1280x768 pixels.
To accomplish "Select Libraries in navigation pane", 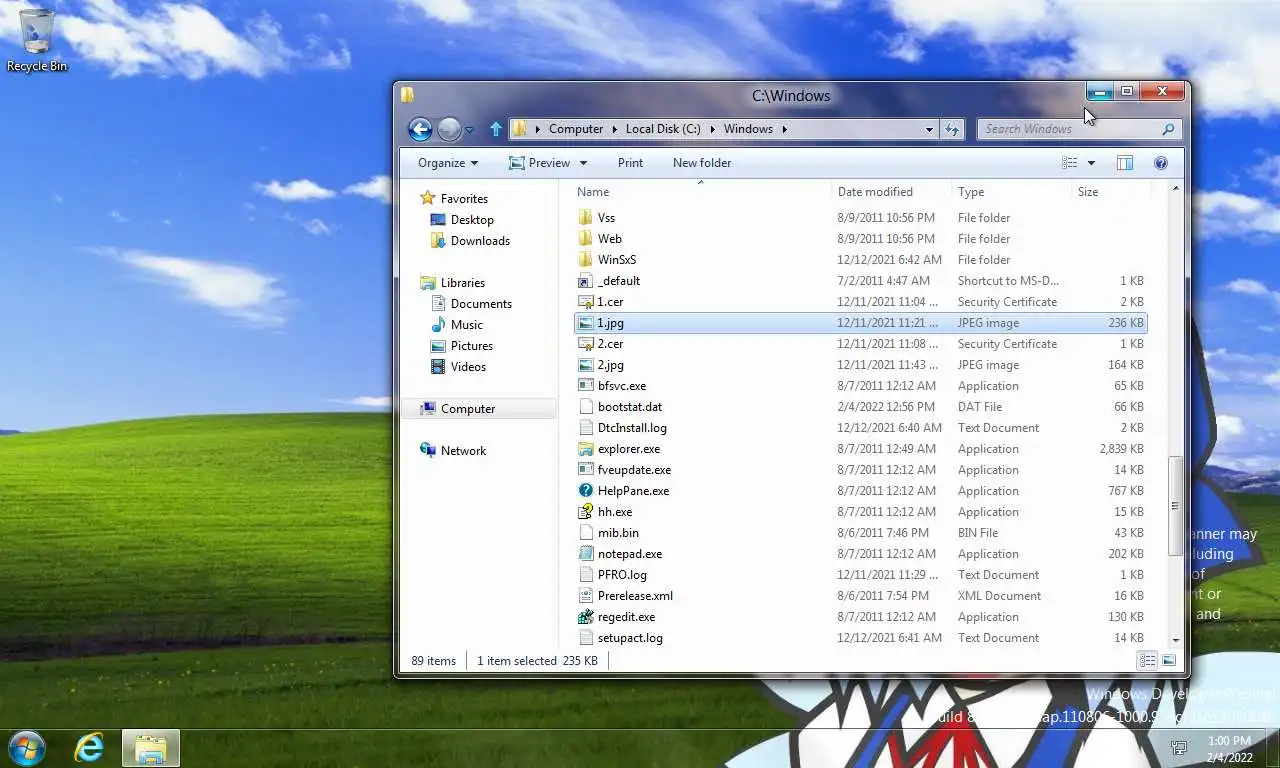I will point(462,283).
